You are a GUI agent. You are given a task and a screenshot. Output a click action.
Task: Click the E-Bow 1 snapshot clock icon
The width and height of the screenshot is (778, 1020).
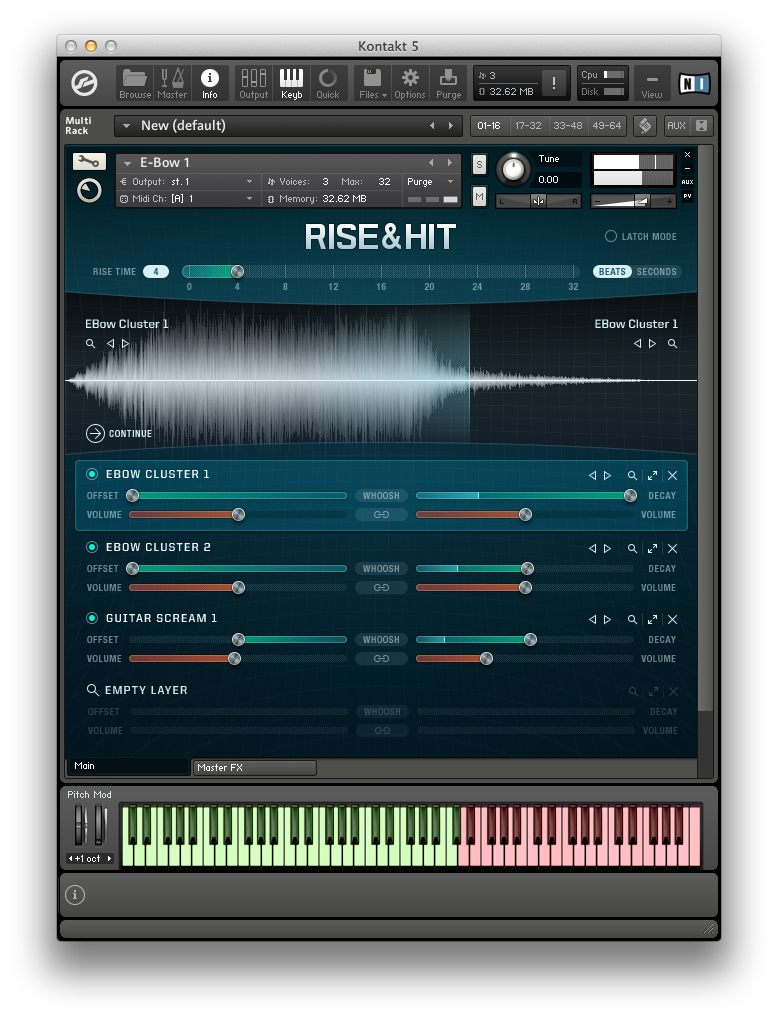pos(89,191)
